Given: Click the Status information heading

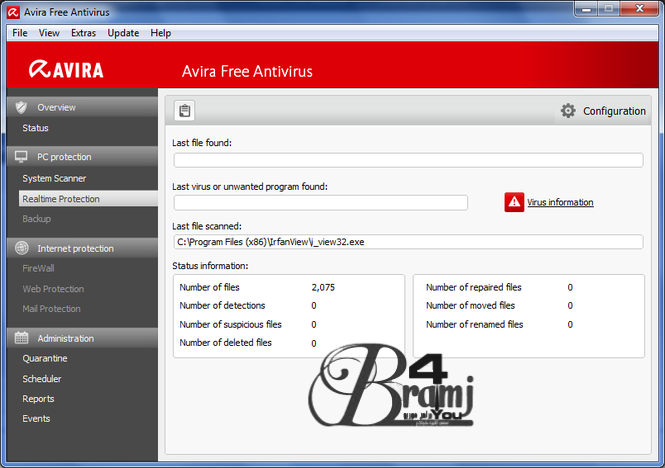Looking at the screenshot, I should [x=210, y=266].
